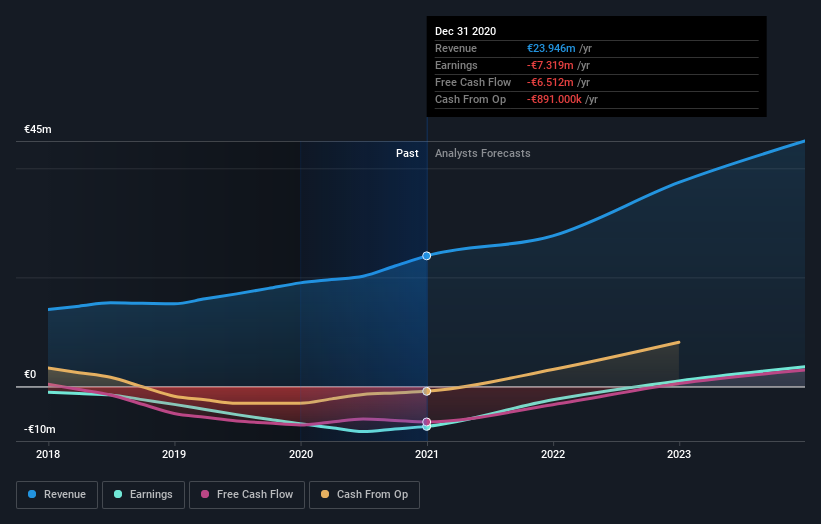Click the €45m y-axis label
The height and width of the screenshot is (524, 821).
click(38, 129)
